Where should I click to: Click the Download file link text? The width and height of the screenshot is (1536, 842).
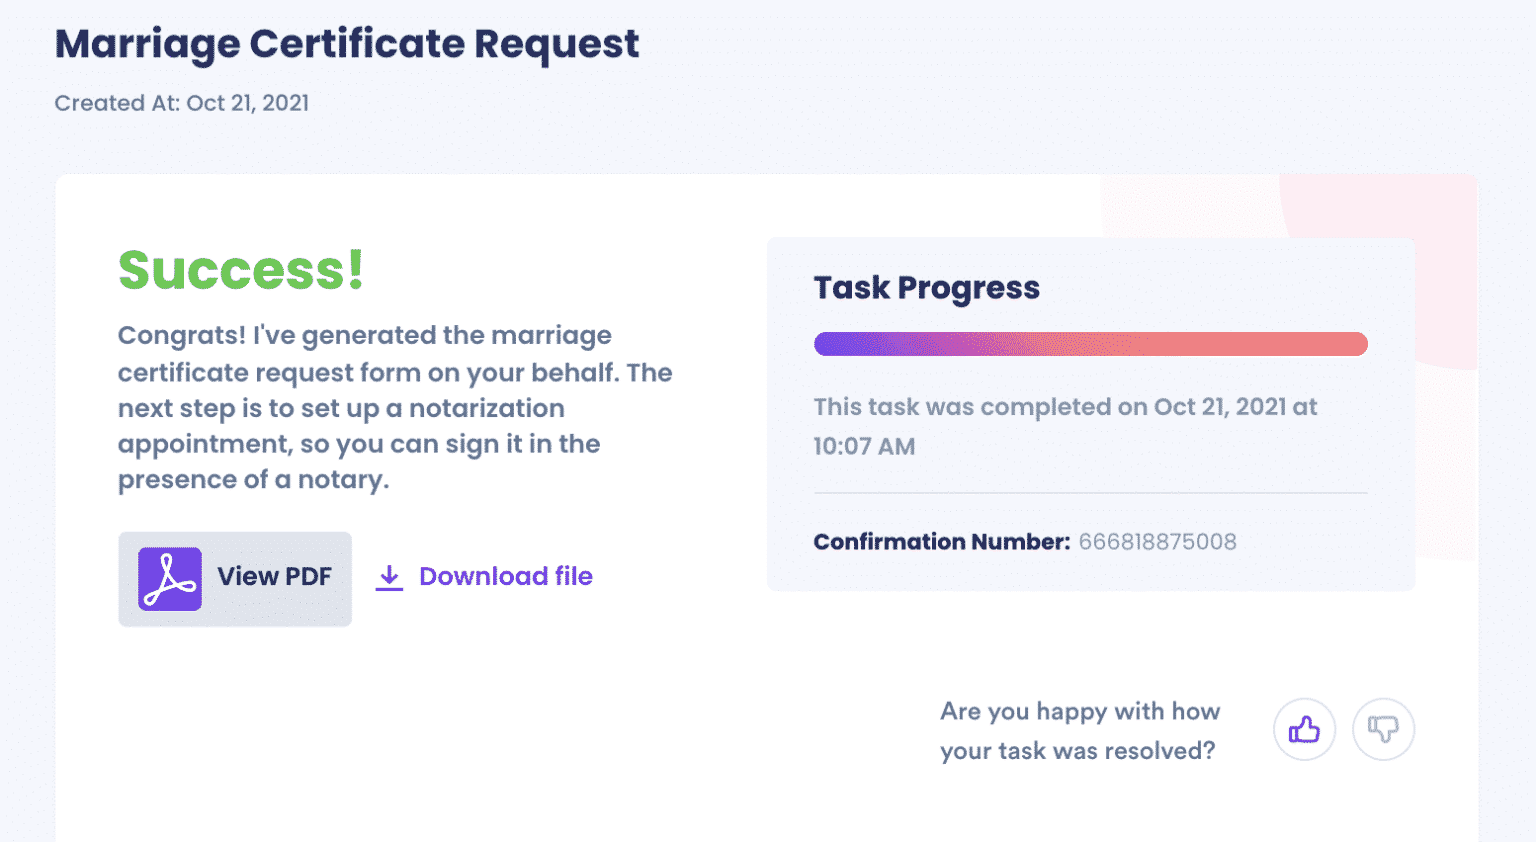[x=505, y=576]
